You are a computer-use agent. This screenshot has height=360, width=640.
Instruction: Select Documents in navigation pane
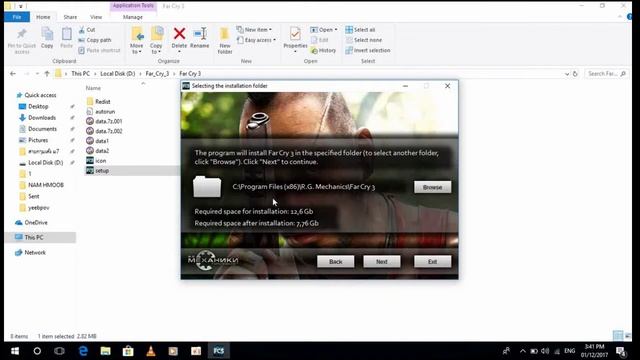42,129
